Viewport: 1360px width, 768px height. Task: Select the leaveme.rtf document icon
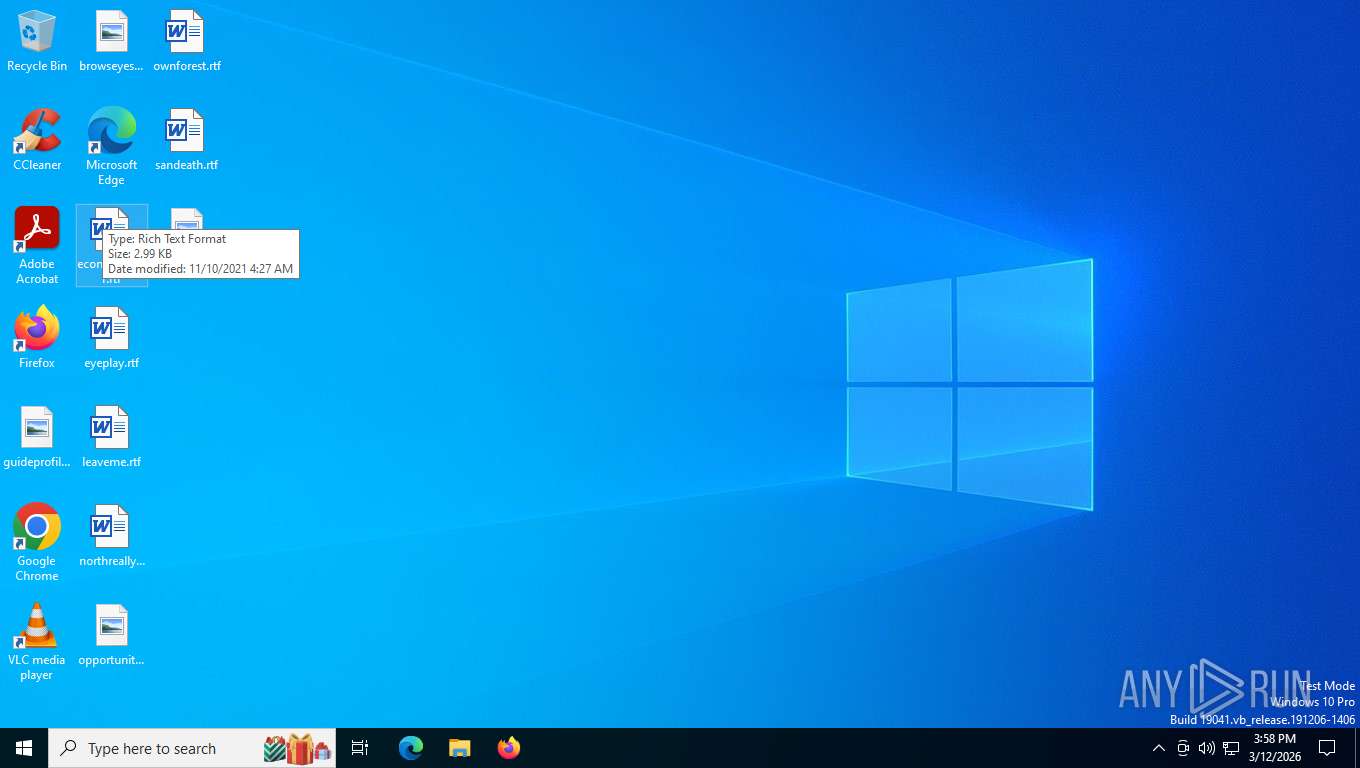pos(111,437)
